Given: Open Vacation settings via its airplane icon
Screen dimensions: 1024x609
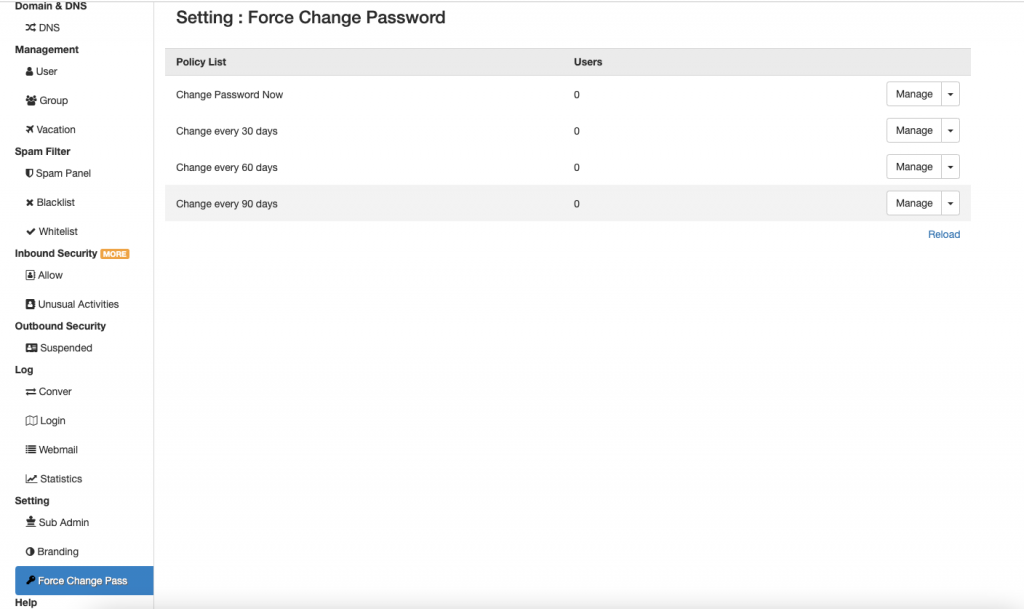Looking at the screenshot, I should click(30, 129).
